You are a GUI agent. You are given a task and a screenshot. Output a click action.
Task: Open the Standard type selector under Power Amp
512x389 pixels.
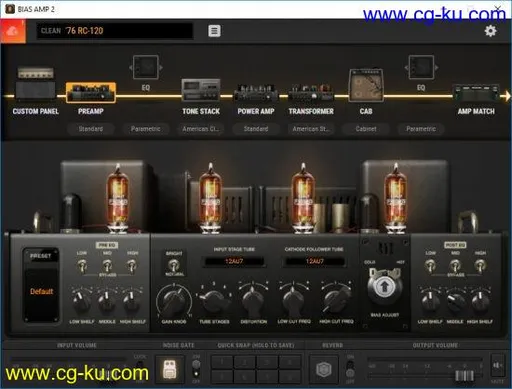click(x=256, y=129)
